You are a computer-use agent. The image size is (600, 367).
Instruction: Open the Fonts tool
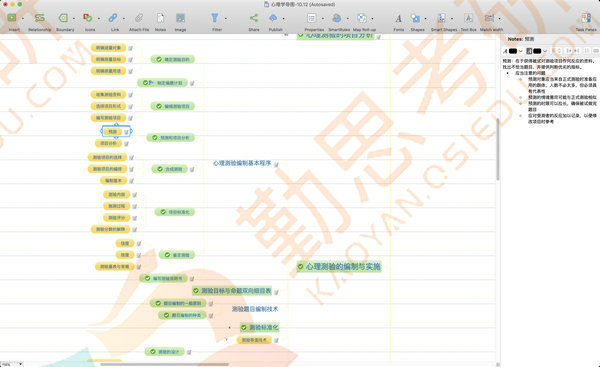[x=398, y=18]
